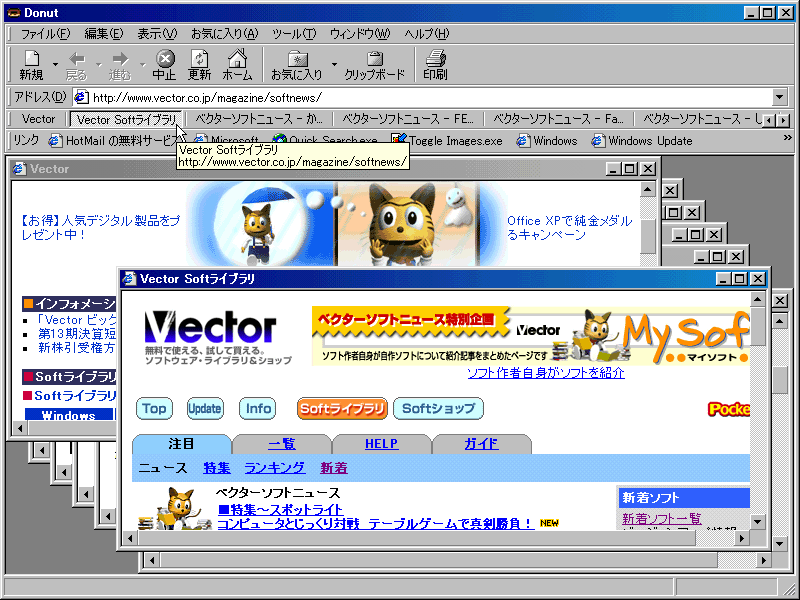Open the 編集(E) menu

[x=104, y=34]
